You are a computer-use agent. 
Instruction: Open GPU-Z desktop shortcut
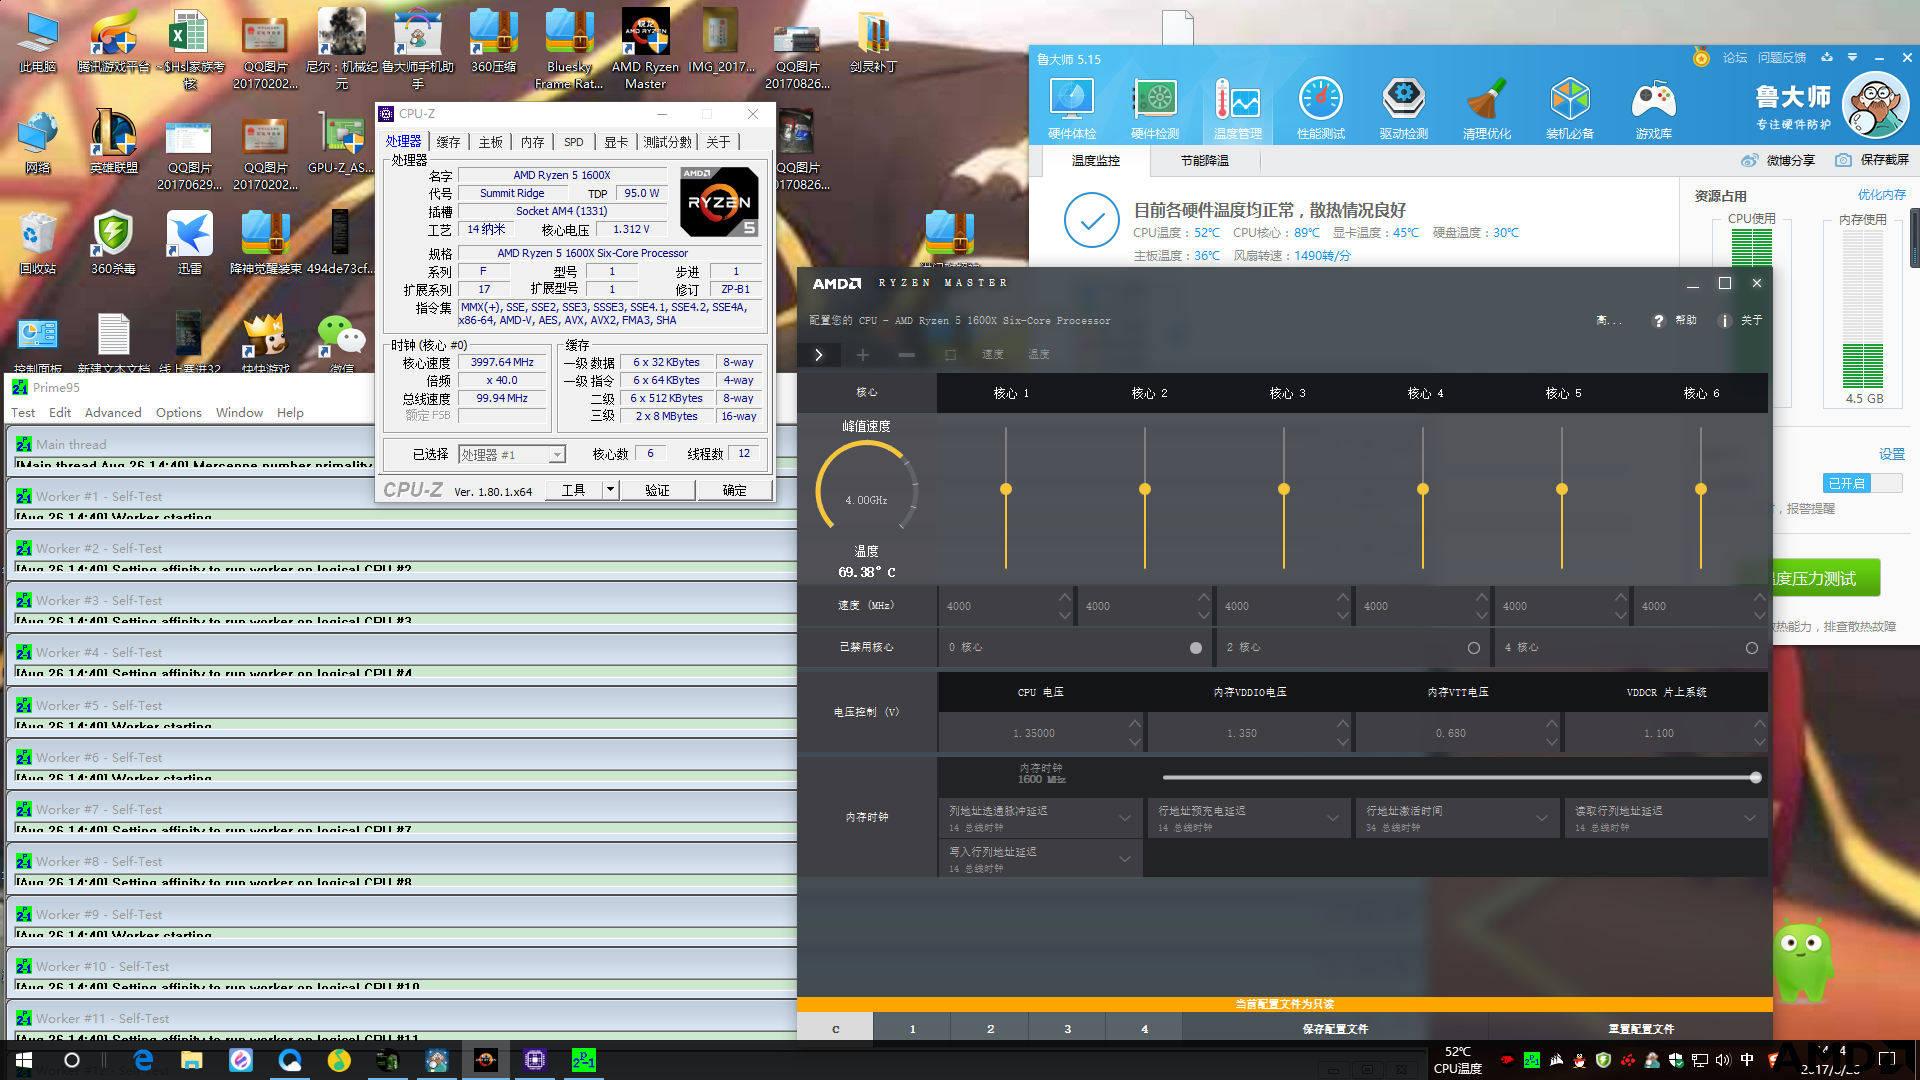pyautogui.click(x=341, y=143)
